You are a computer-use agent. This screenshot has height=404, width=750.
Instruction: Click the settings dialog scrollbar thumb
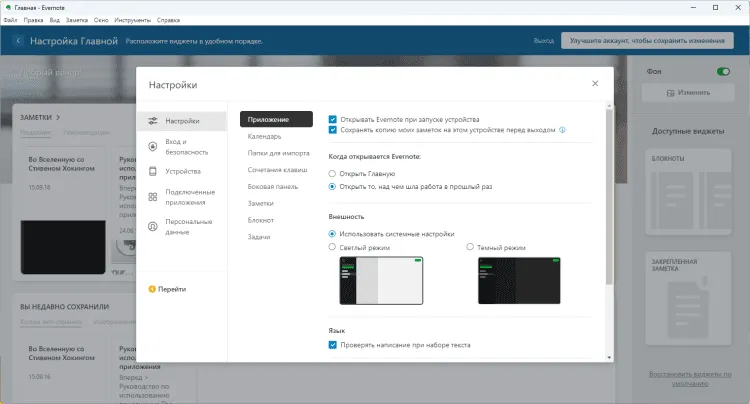pos(609,197)
